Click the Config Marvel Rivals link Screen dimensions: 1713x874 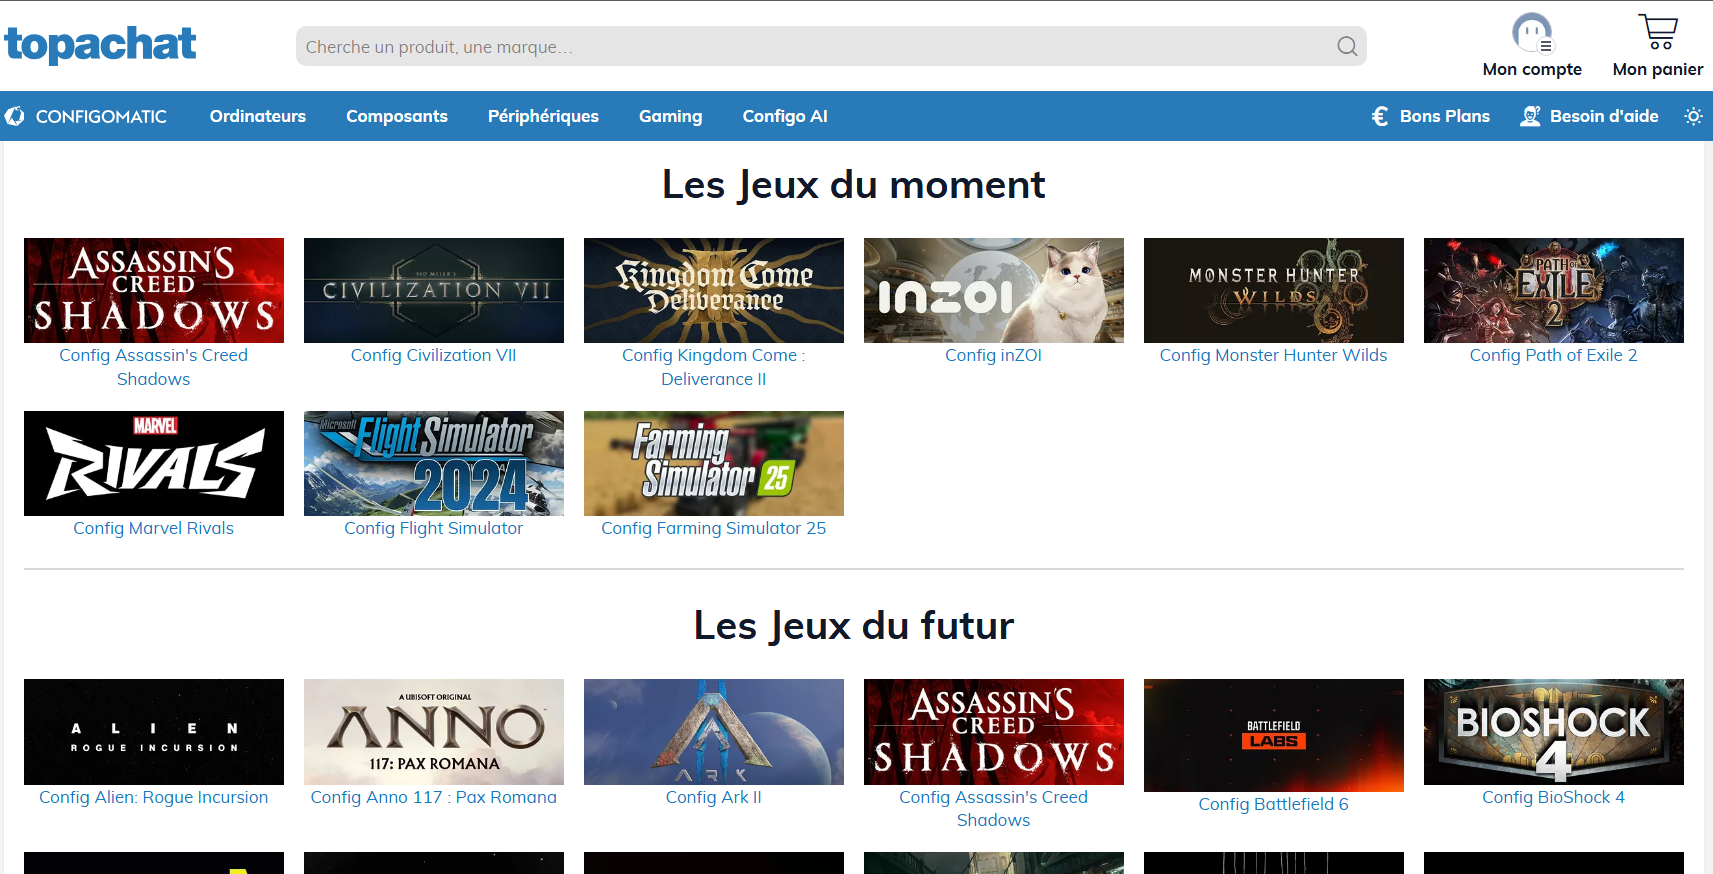tap(154, 528)
